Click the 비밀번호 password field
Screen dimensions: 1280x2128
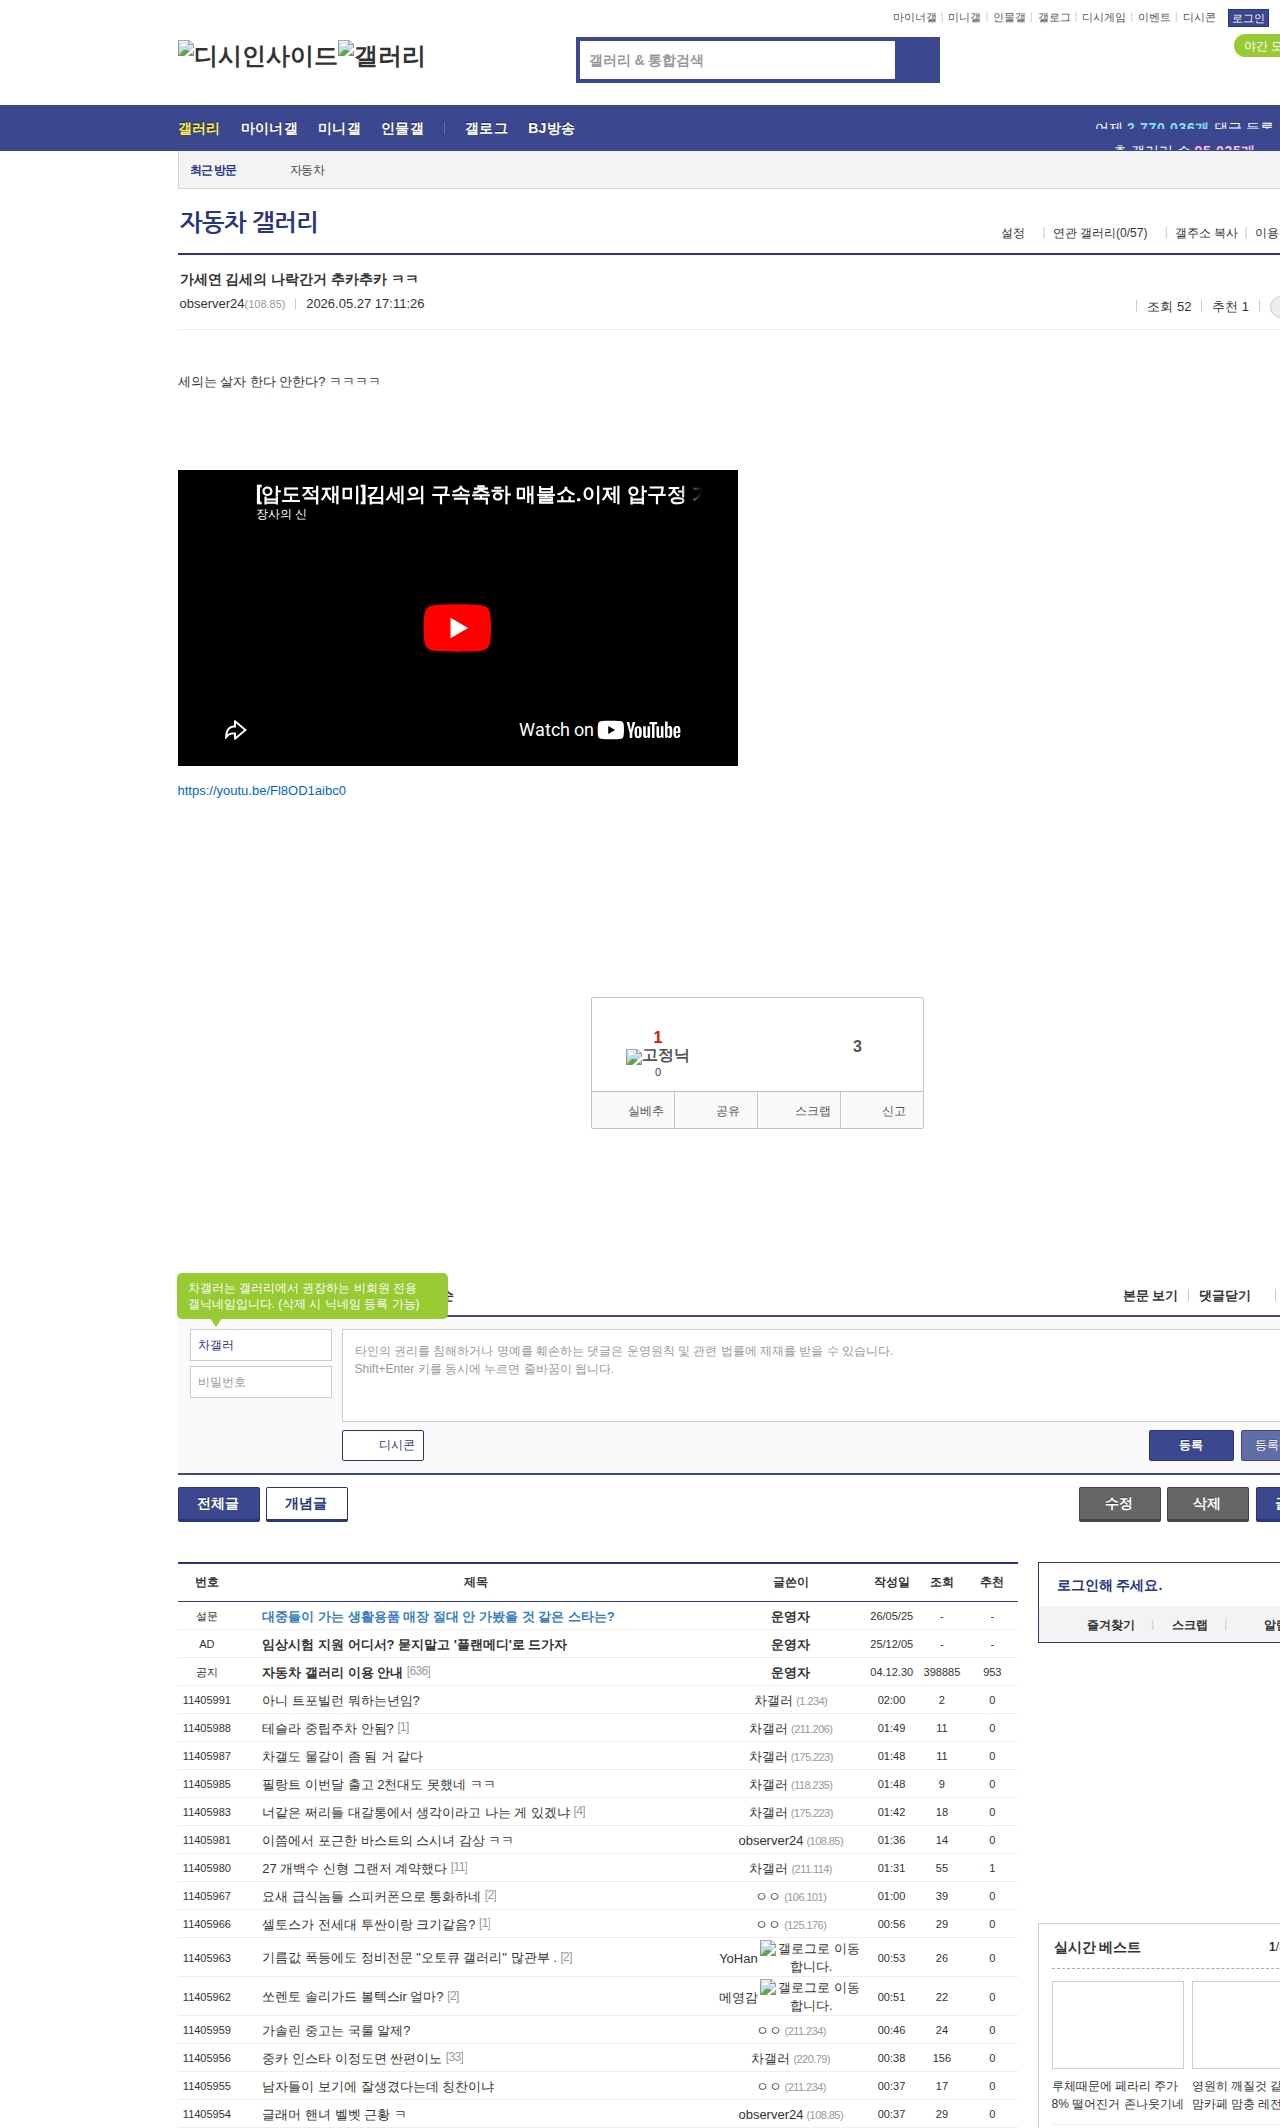point(261,1382)
